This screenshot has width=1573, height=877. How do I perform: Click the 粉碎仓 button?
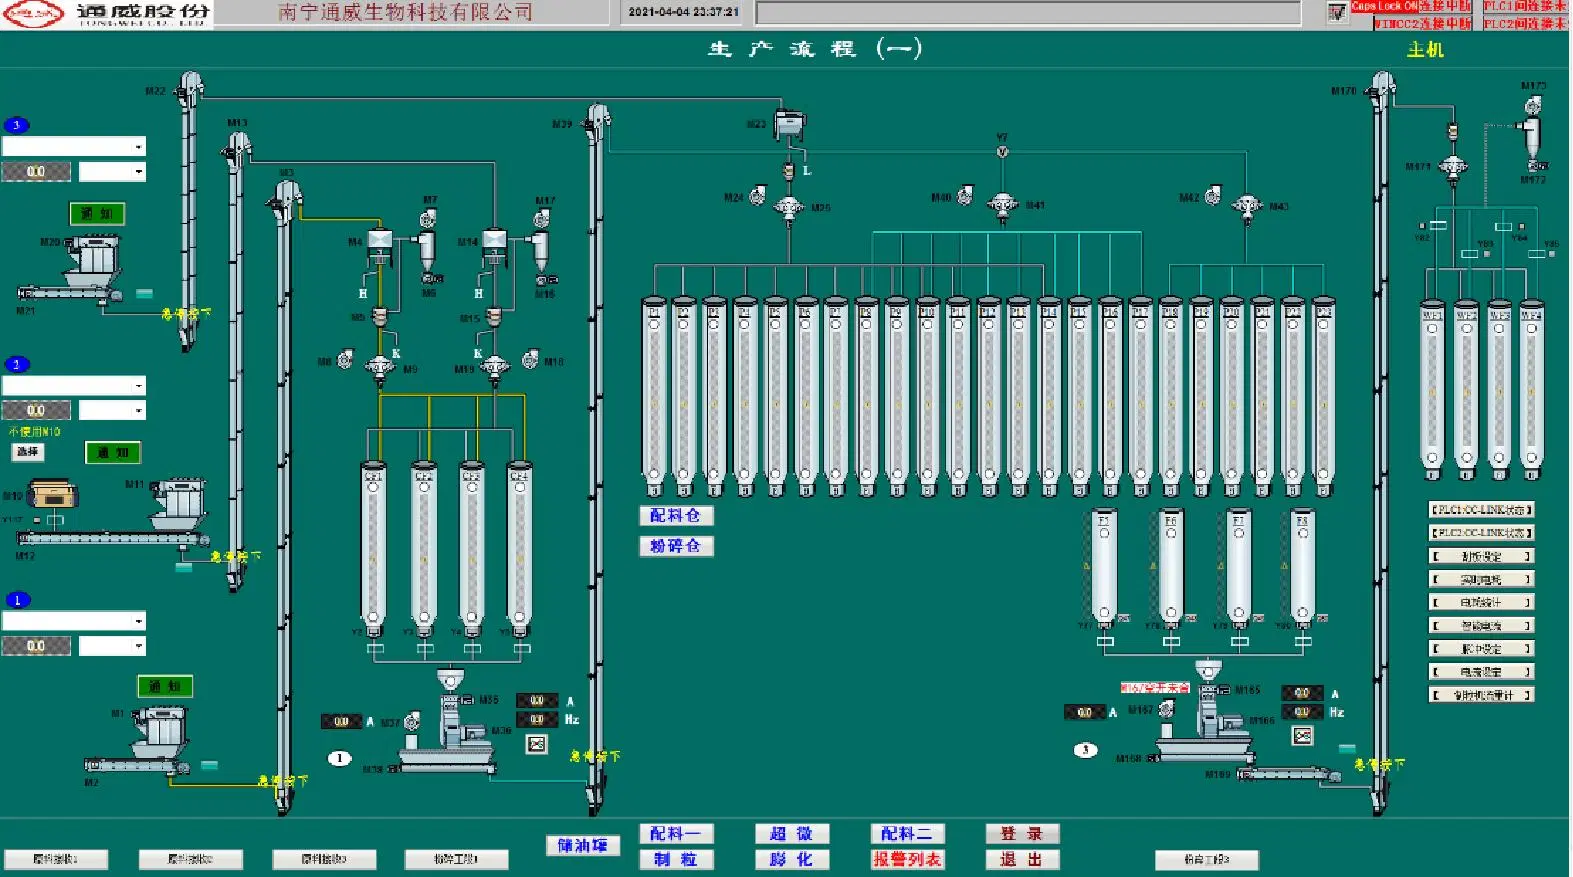[676, 545]
